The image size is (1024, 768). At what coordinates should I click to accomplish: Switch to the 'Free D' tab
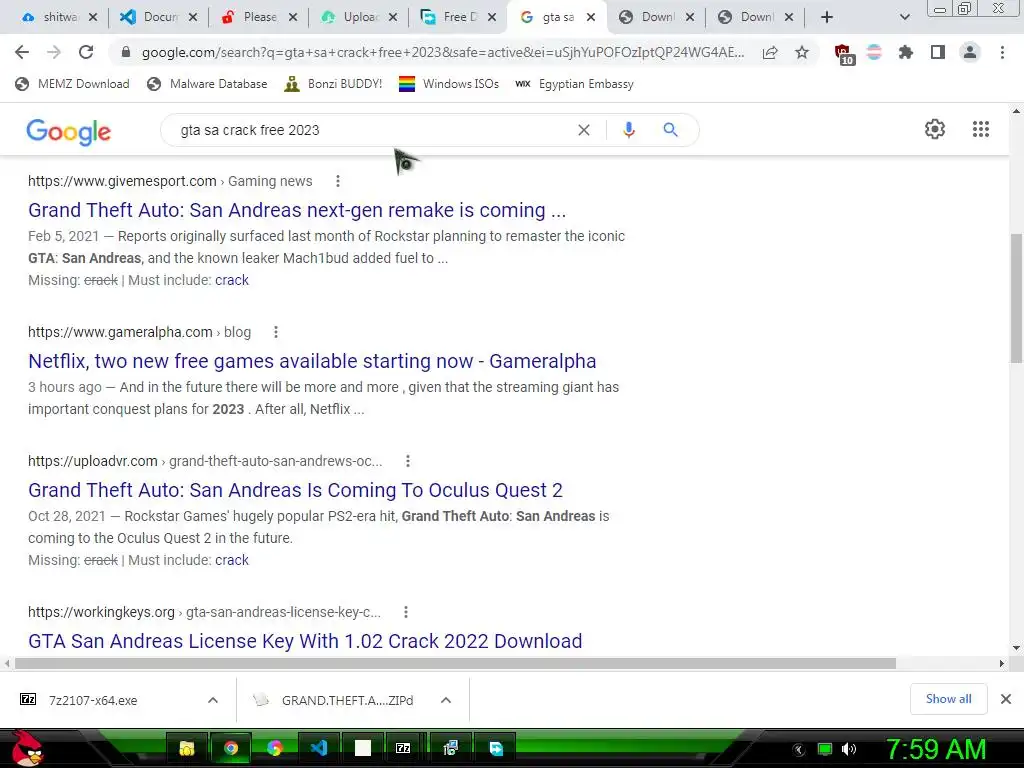[458, 17]
